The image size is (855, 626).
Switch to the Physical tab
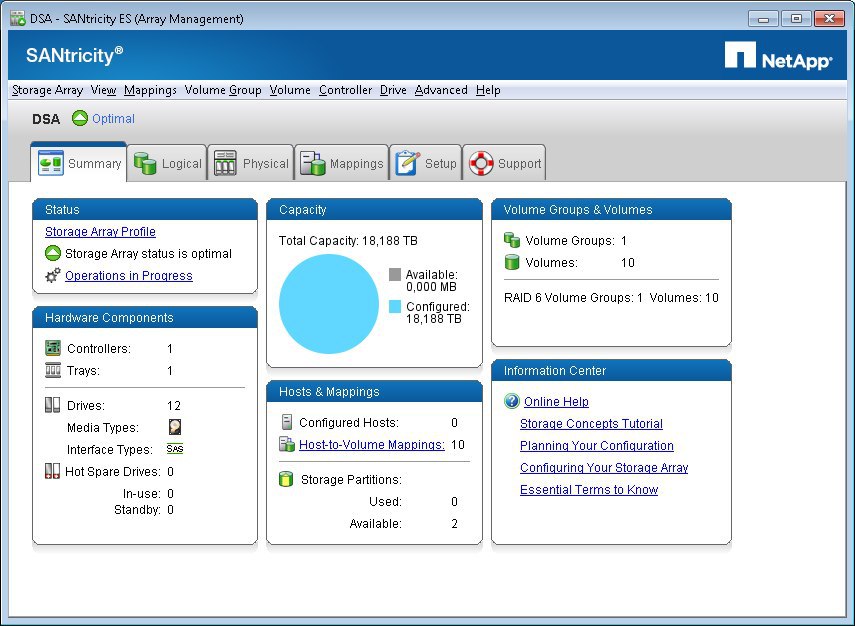251,163
